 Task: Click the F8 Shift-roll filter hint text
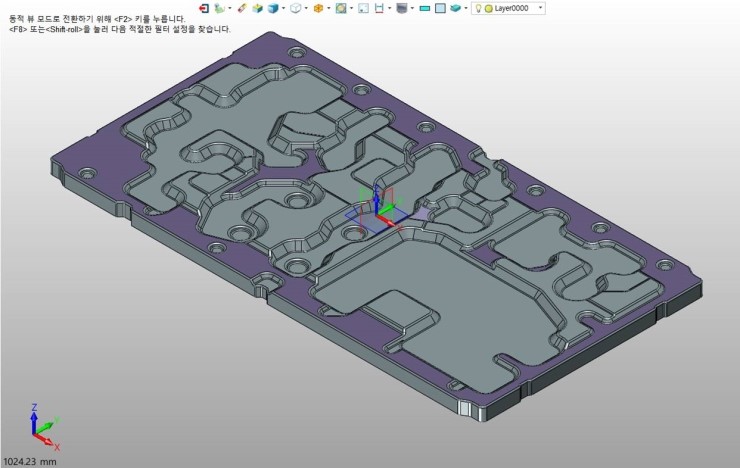pos(120,29)
